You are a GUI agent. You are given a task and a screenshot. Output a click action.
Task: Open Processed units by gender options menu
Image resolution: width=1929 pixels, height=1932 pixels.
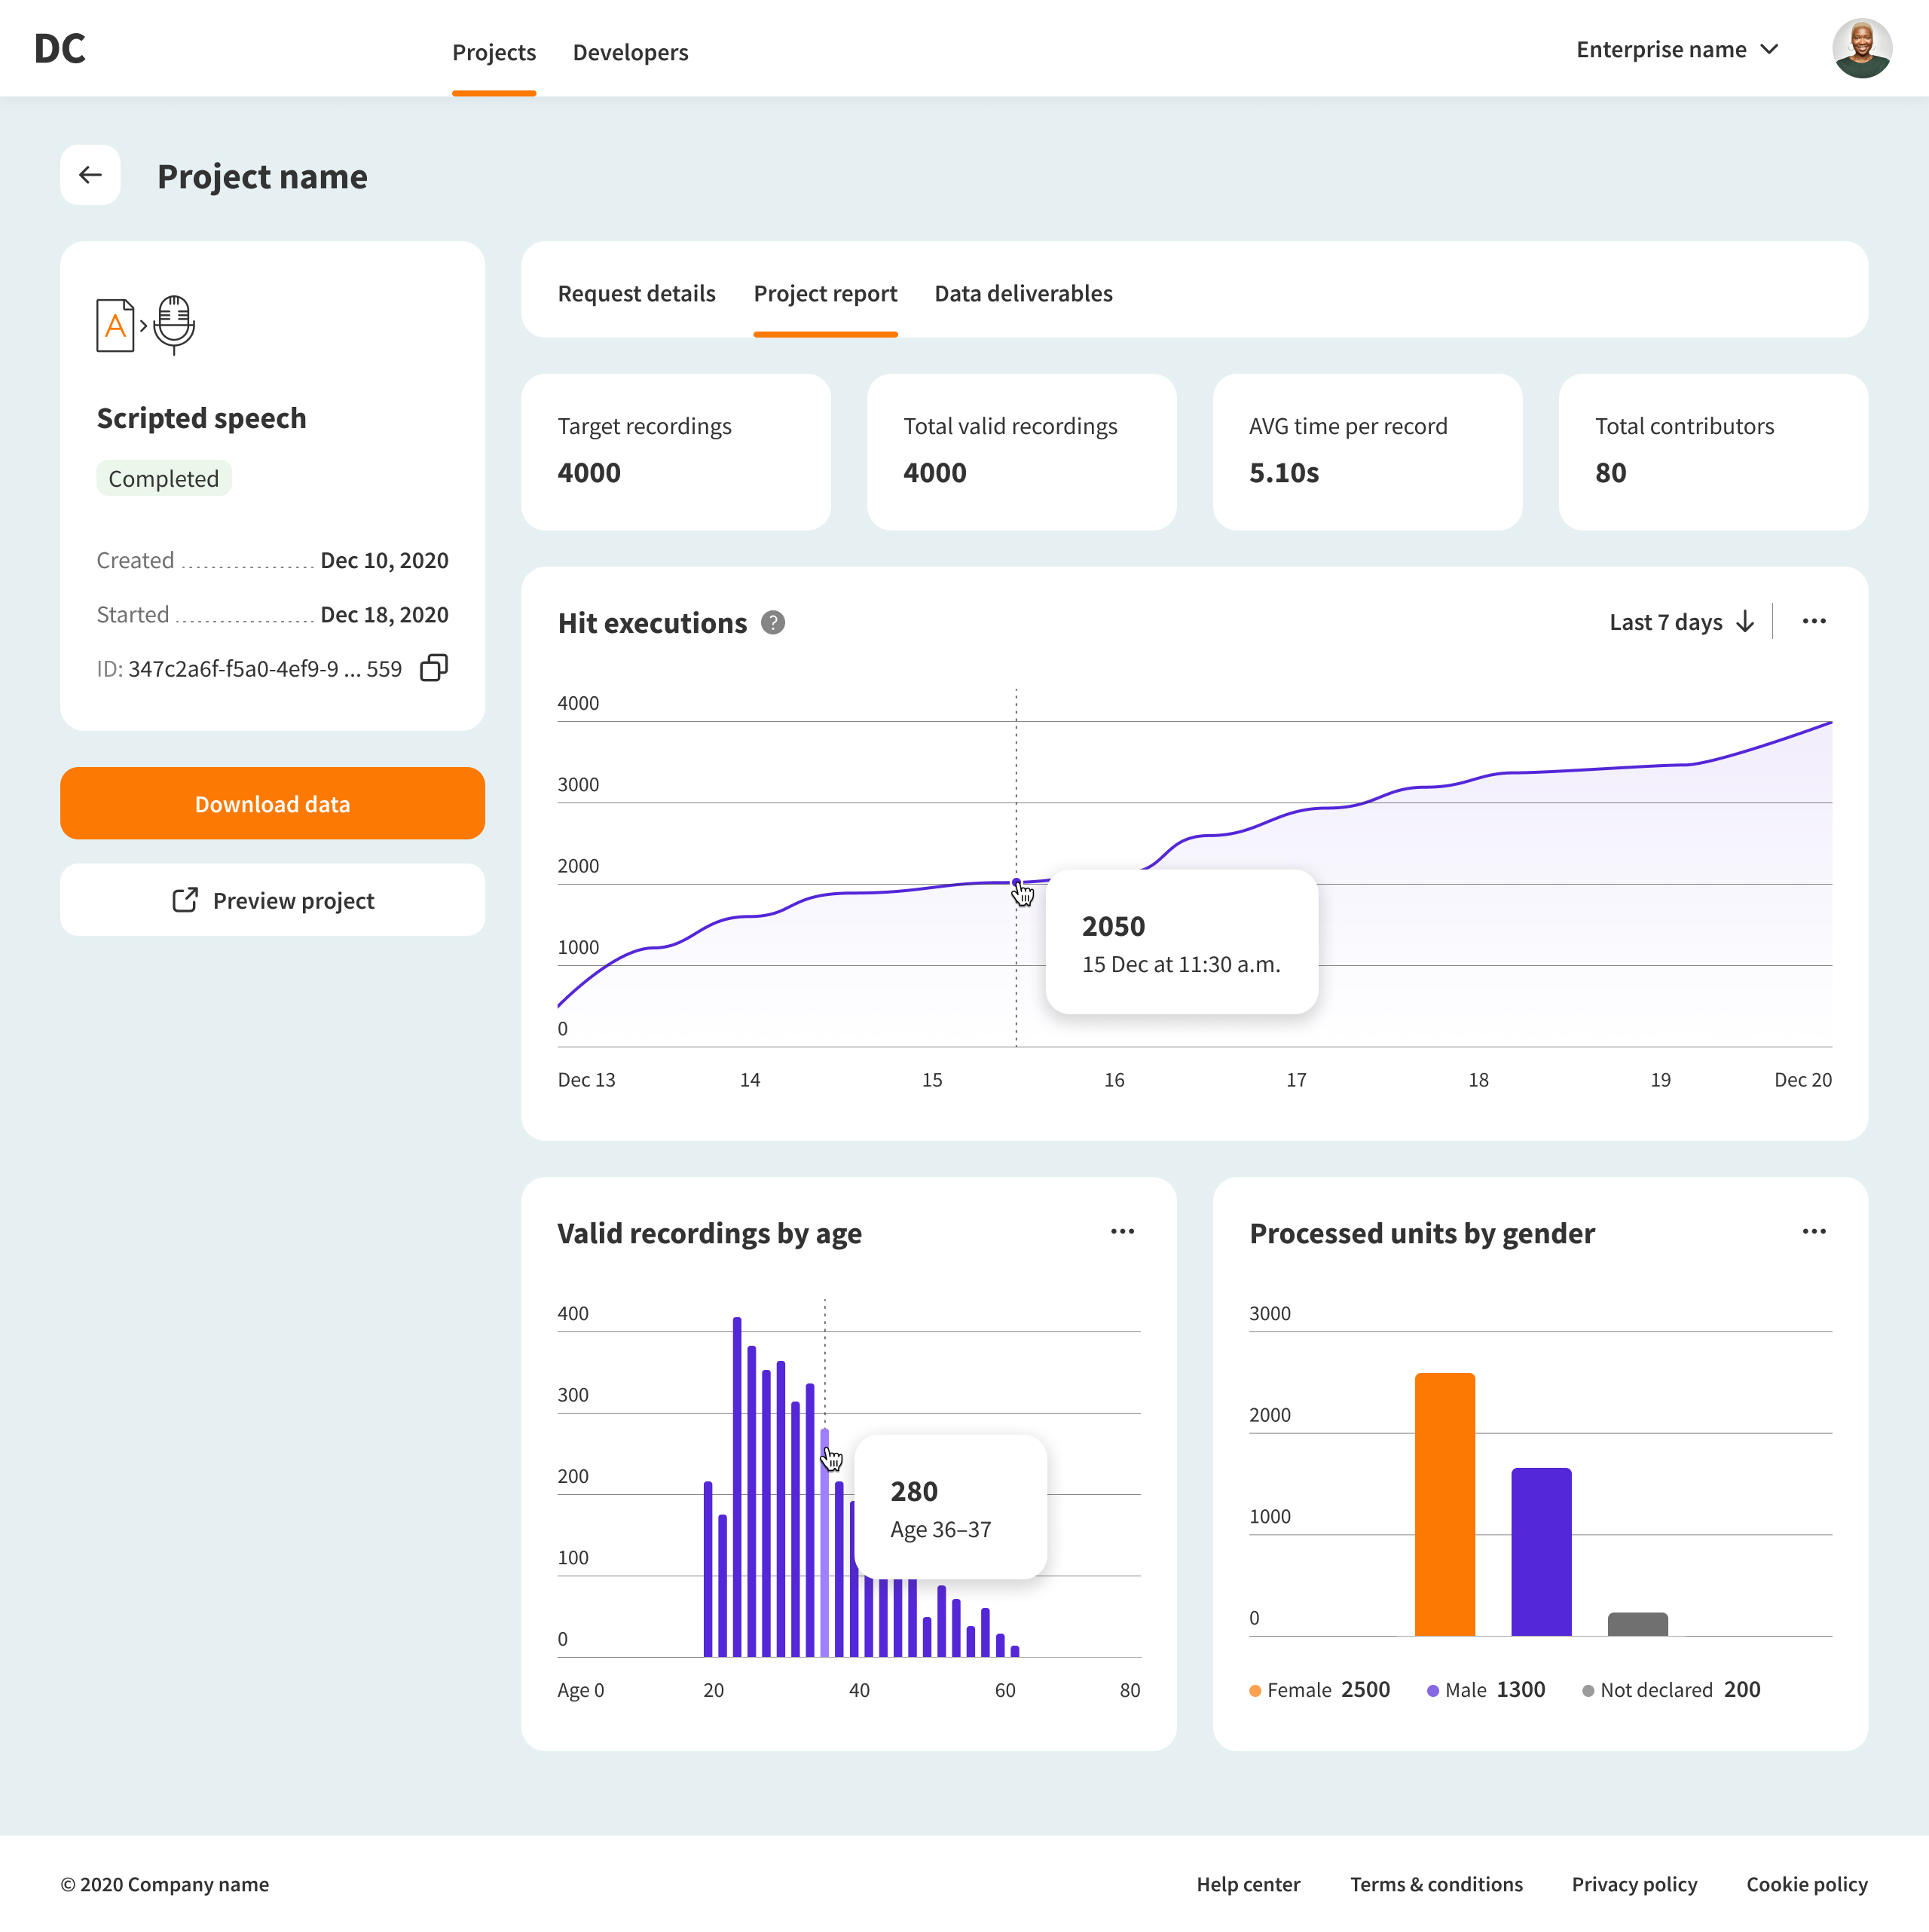(x=1813, y=1232)
